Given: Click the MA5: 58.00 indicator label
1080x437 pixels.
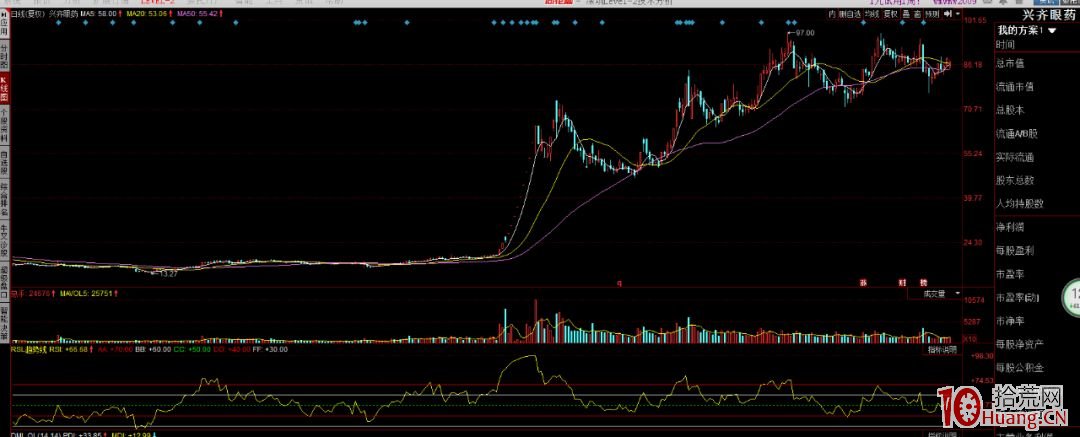Looking at the screenshot, I should tap(98, 14).
